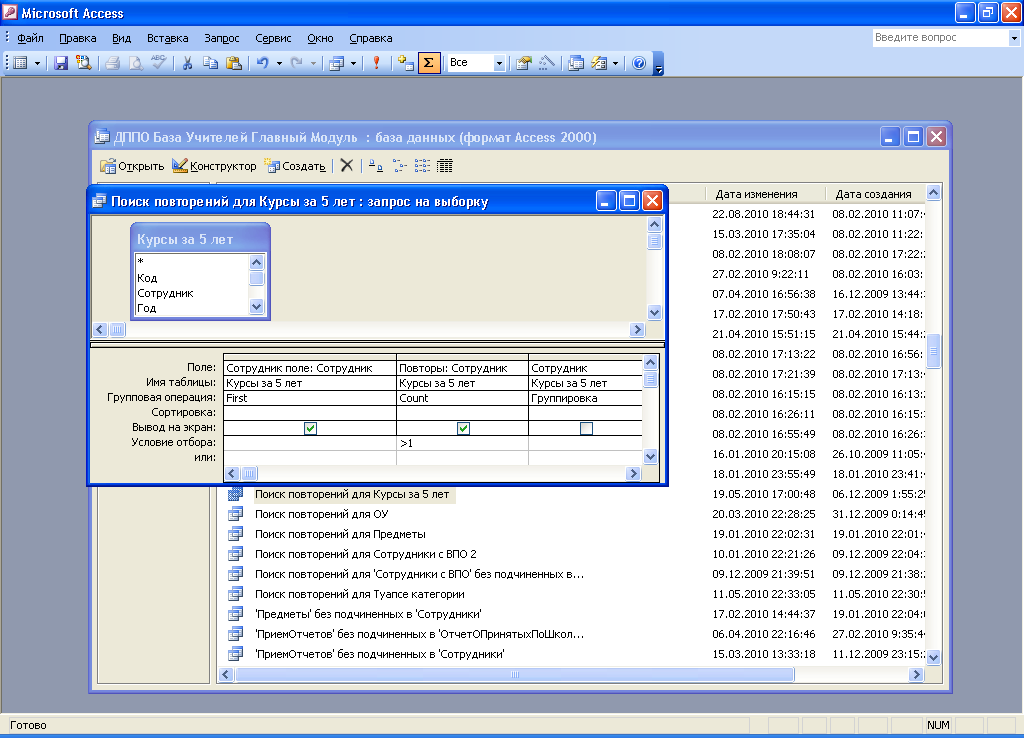Uncheck Show box for 'Сотрудник поле' column

pos(310,428)
